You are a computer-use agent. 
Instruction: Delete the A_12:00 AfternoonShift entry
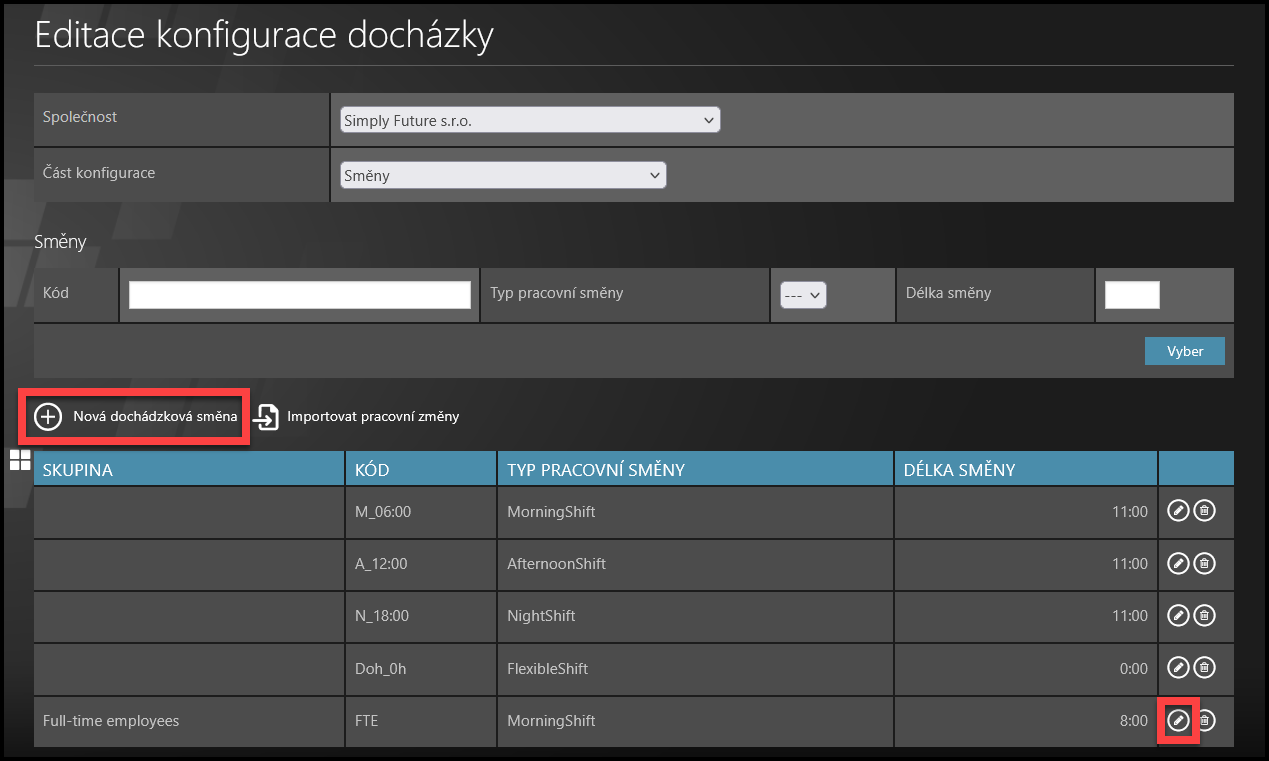1205,563
